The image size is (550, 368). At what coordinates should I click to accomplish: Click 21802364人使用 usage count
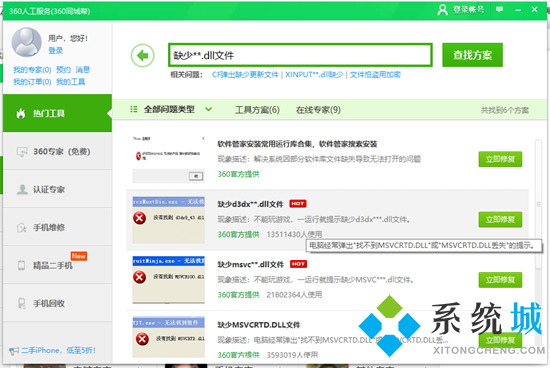(294, 295)
